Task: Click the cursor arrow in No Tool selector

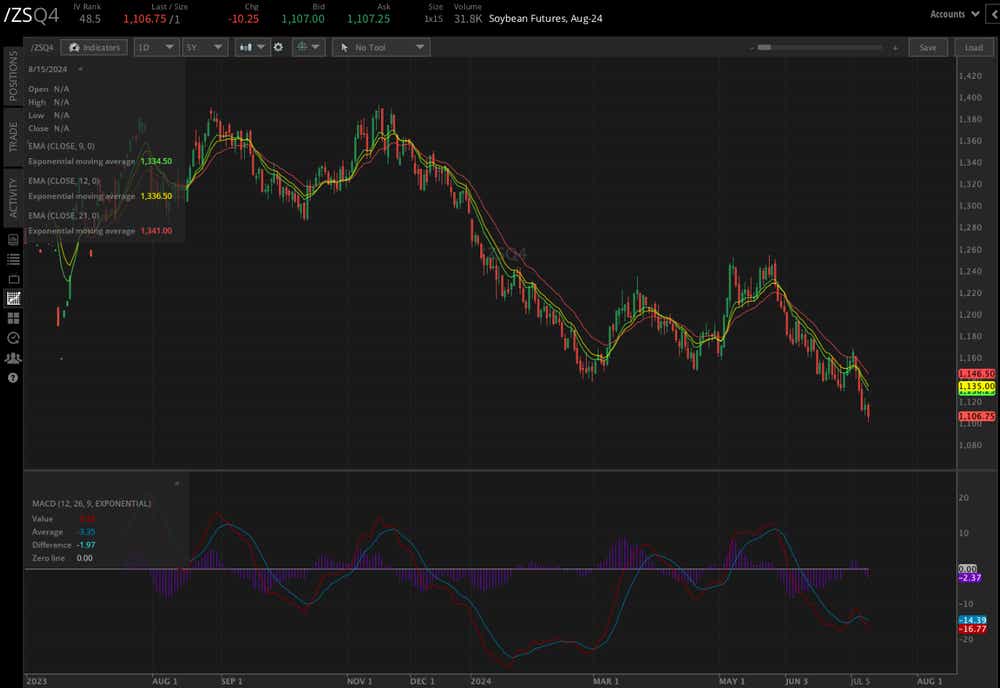Action: point(344,47)
